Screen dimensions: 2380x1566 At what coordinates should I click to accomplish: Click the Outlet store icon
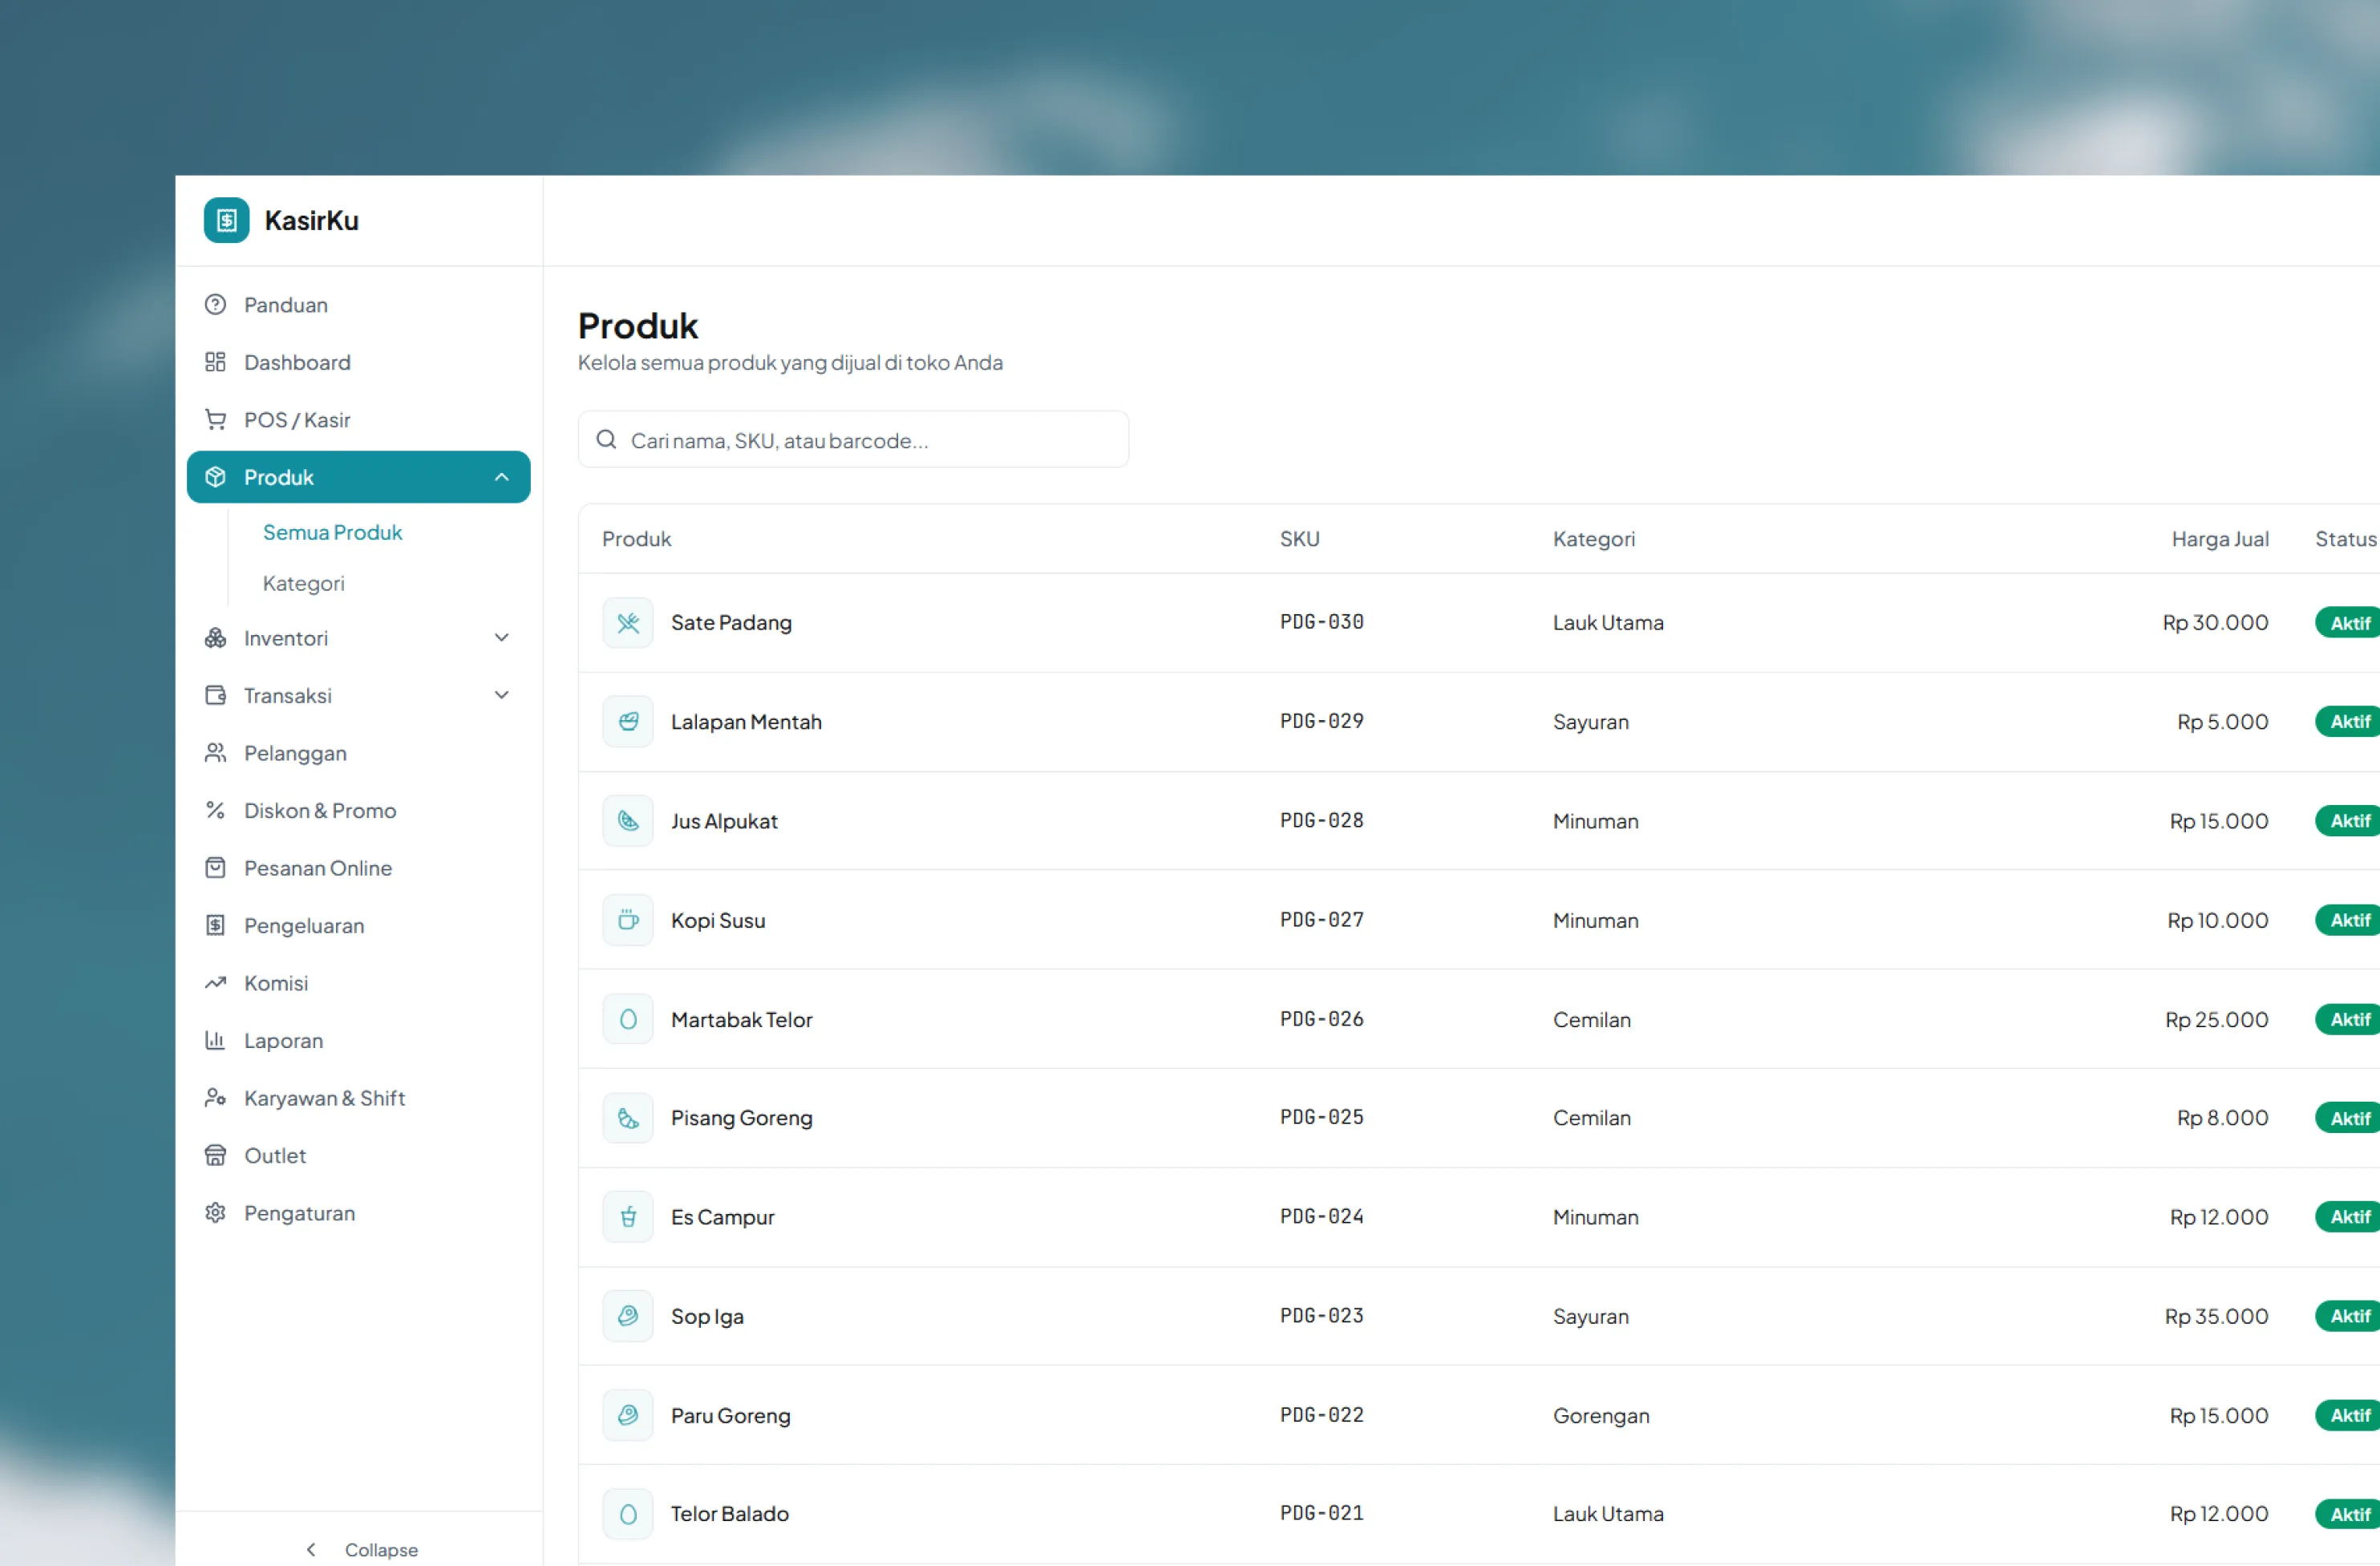215,1155
